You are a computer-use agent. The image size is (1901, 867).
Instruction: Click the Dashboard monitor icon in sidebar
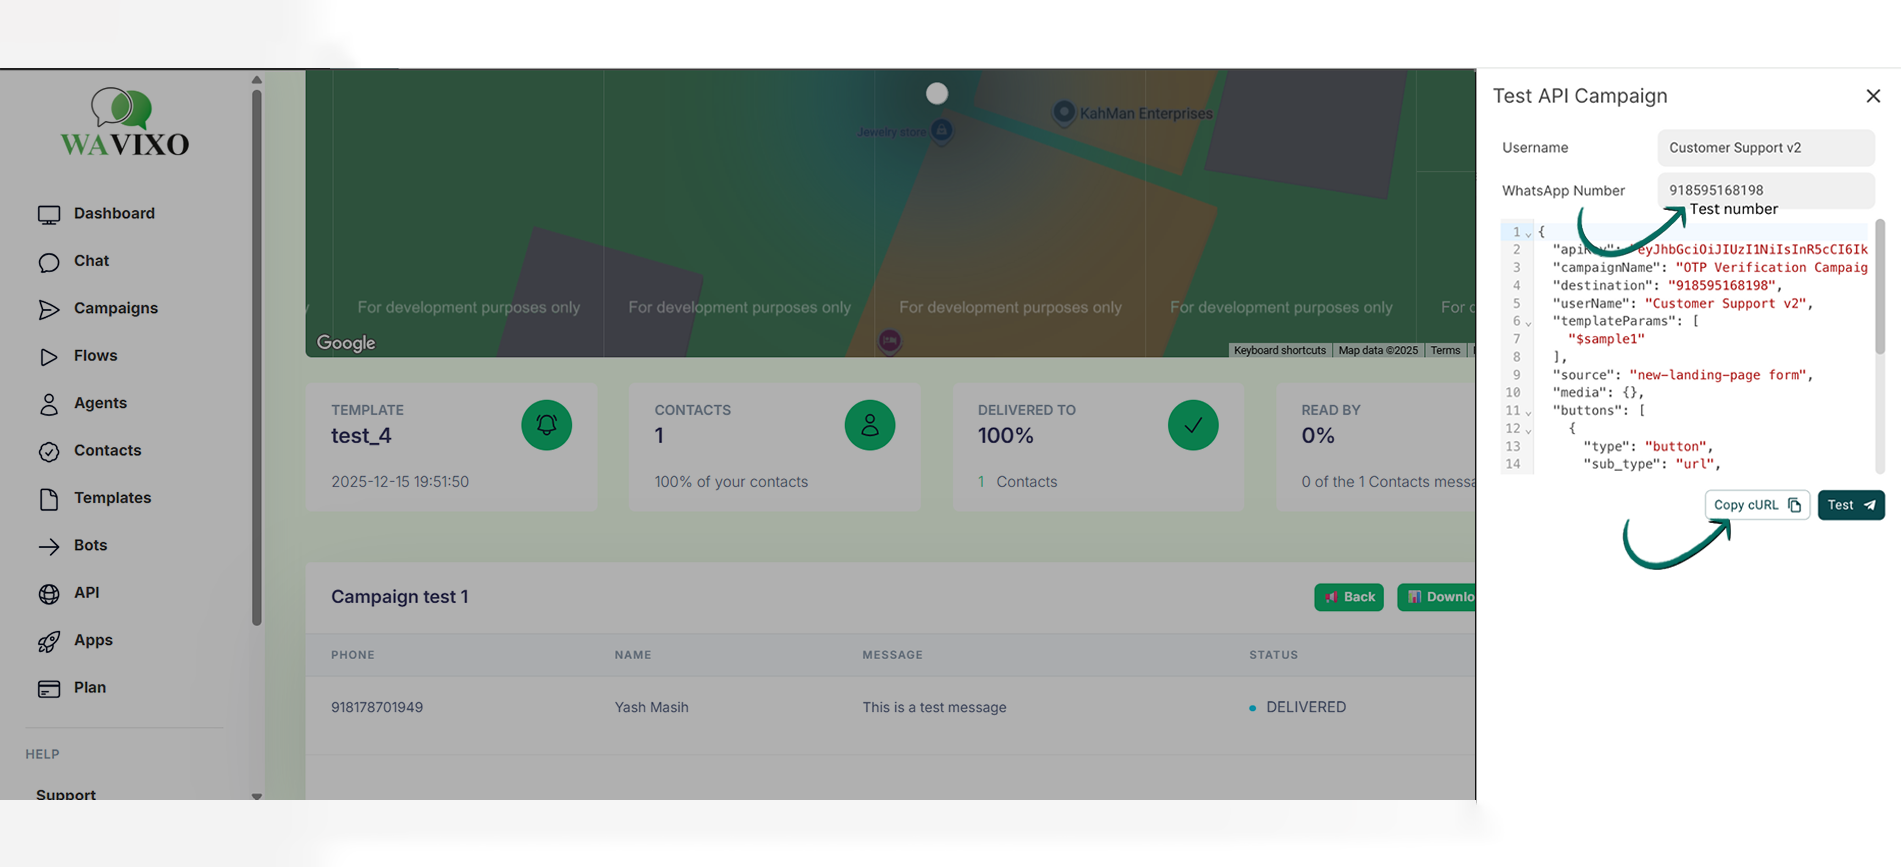click(x=49, y=215)
